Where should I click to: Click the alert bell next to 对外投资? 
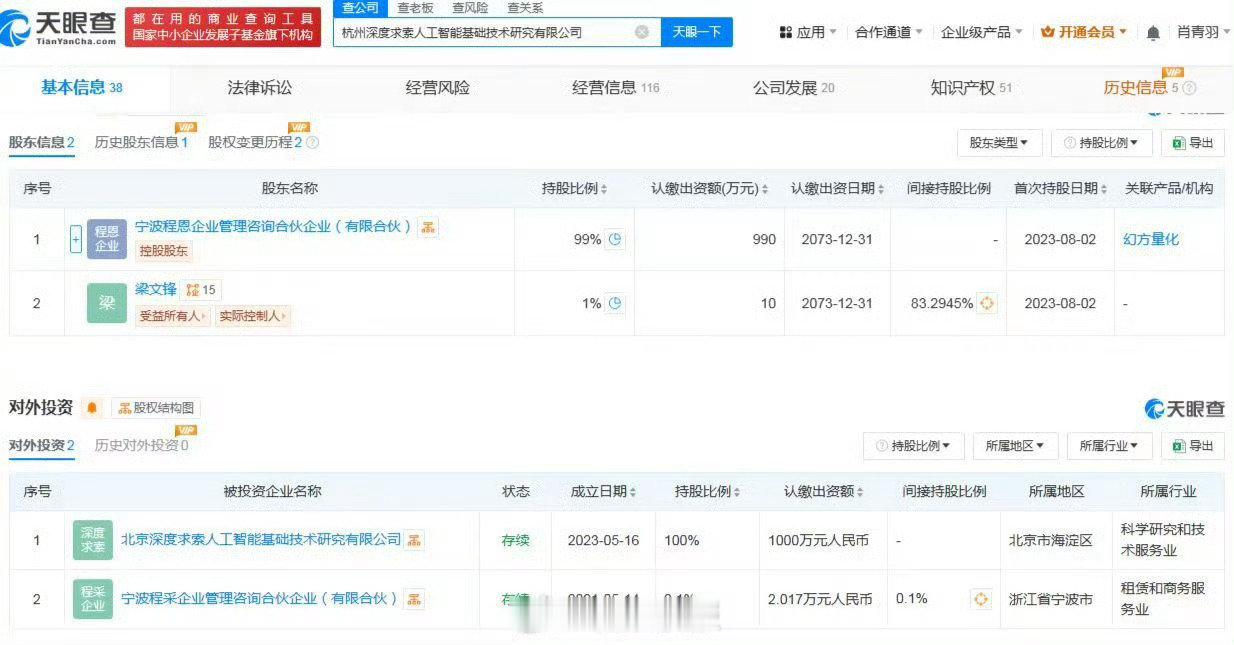[92, 408]
